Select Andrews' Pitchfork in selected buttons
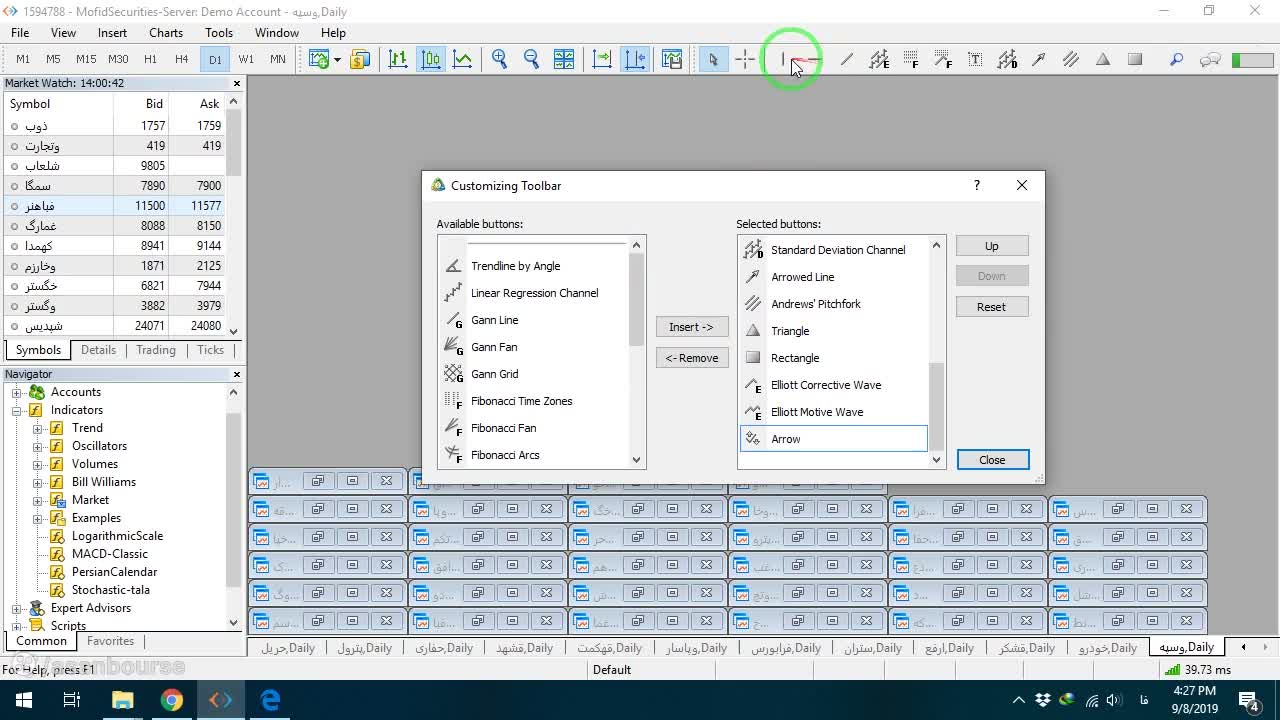 click(816, 304)
